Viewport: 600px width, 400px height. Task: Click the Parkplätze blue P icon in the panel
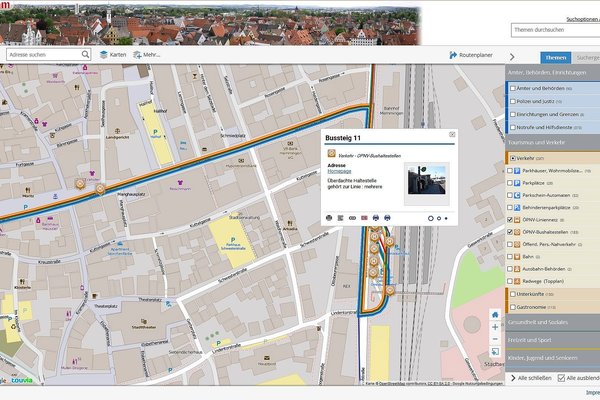click(x=517, y=183)
